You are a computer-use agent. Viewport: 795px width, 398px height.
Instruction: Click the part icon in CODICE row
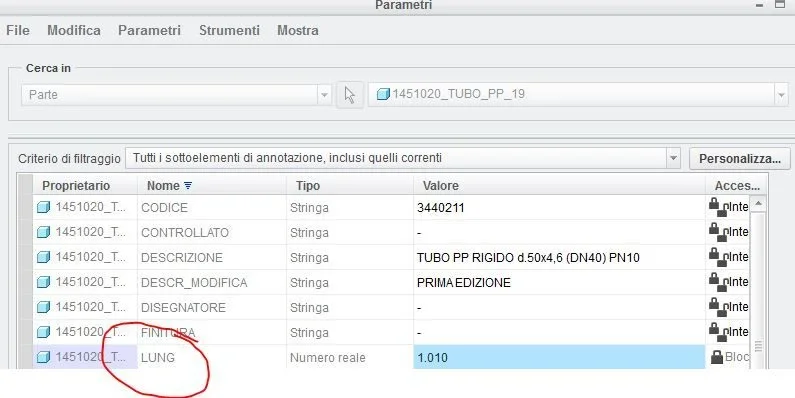coord(44,207)
